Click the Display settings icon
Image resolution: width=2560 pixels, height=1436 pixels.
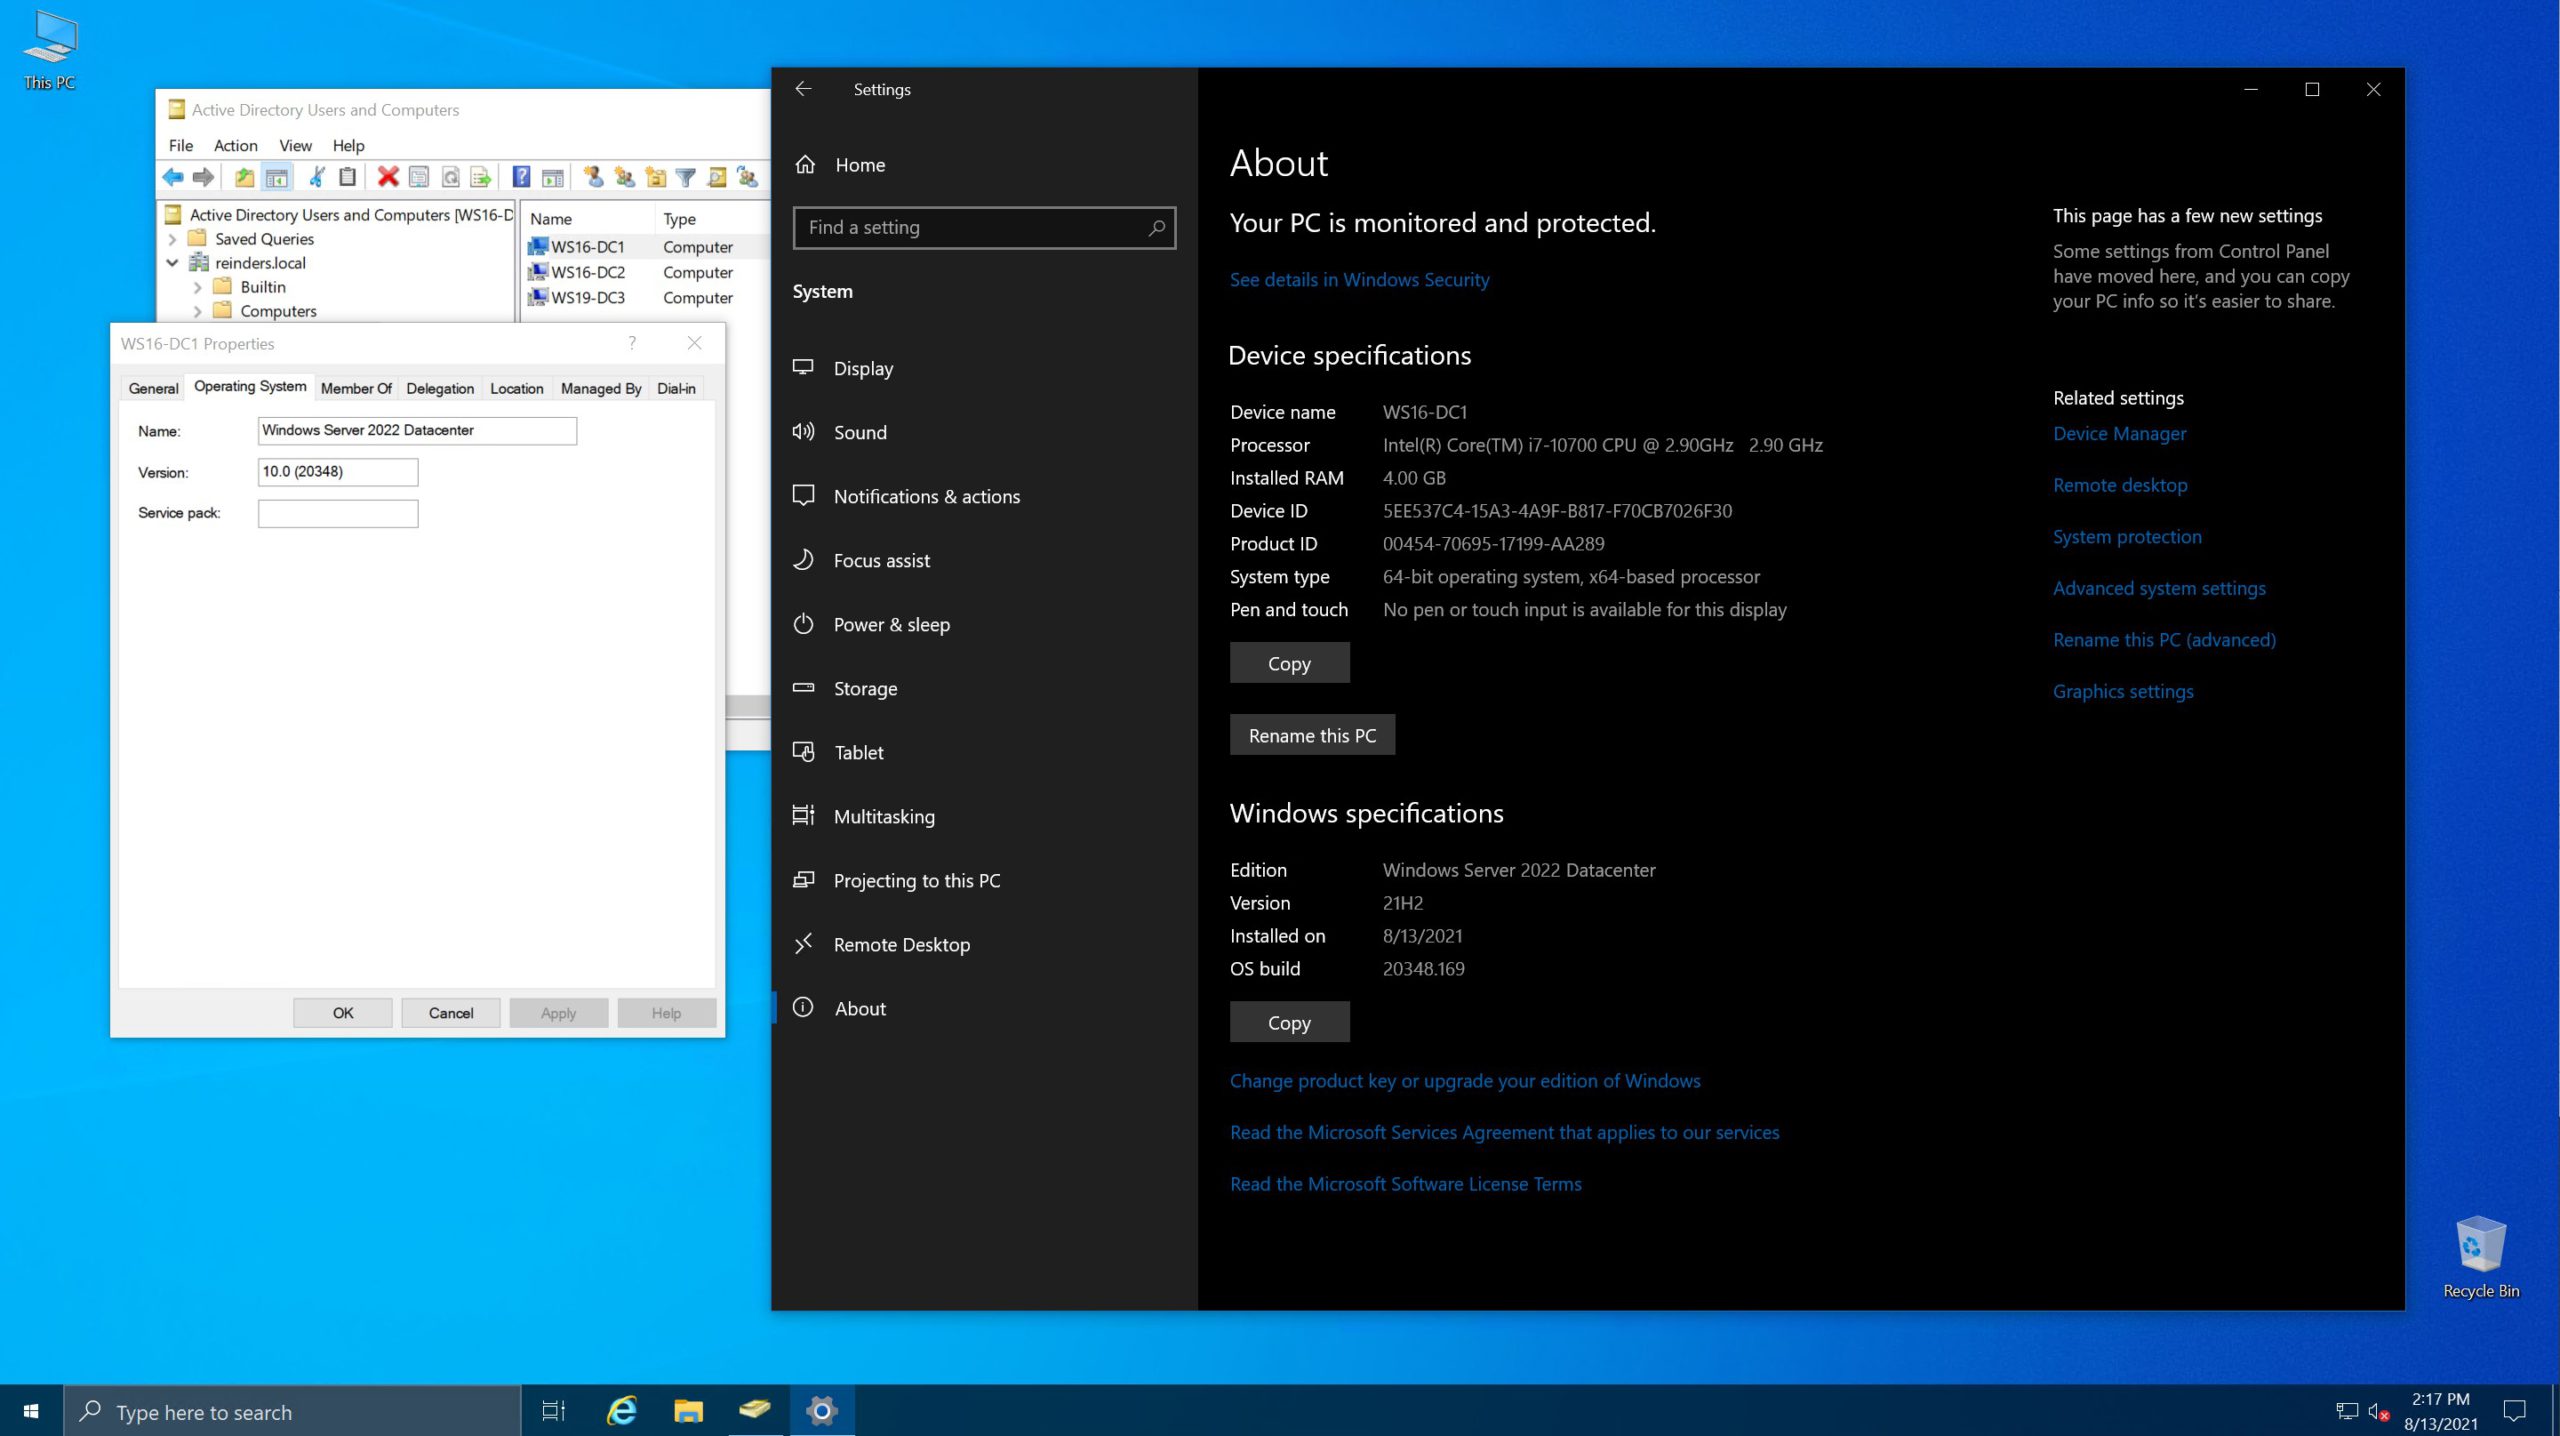pos(804,367)
